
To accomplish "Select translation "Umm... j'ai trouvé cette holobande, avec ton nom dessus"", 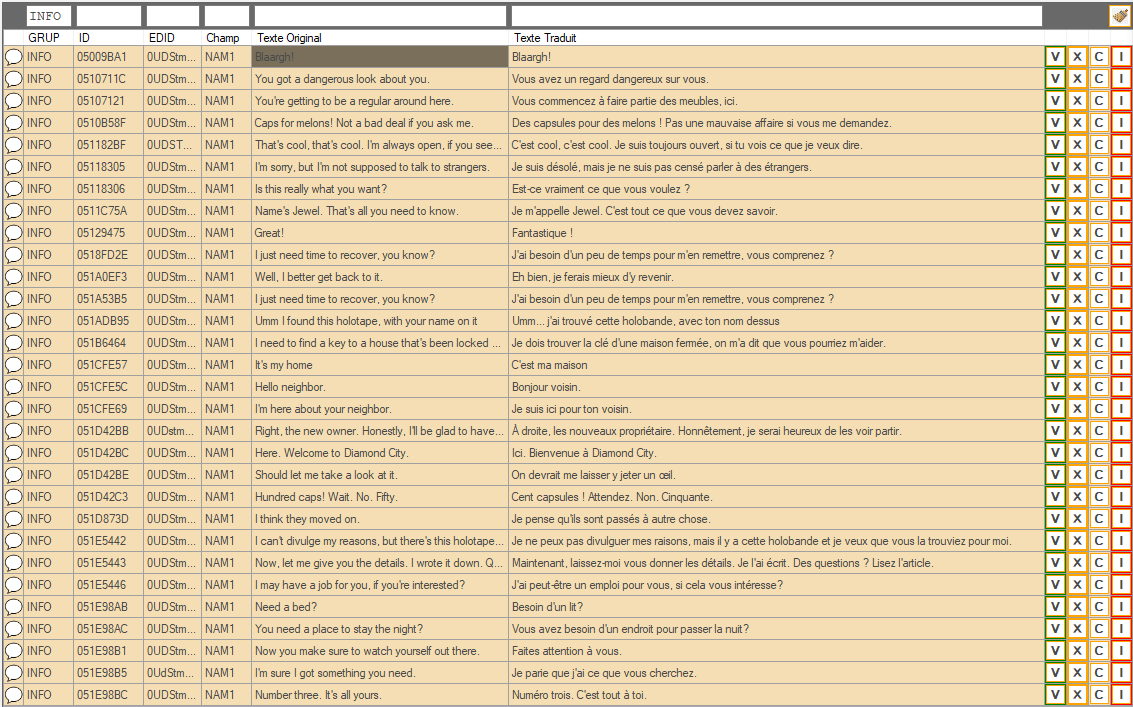I will point(645,321).
